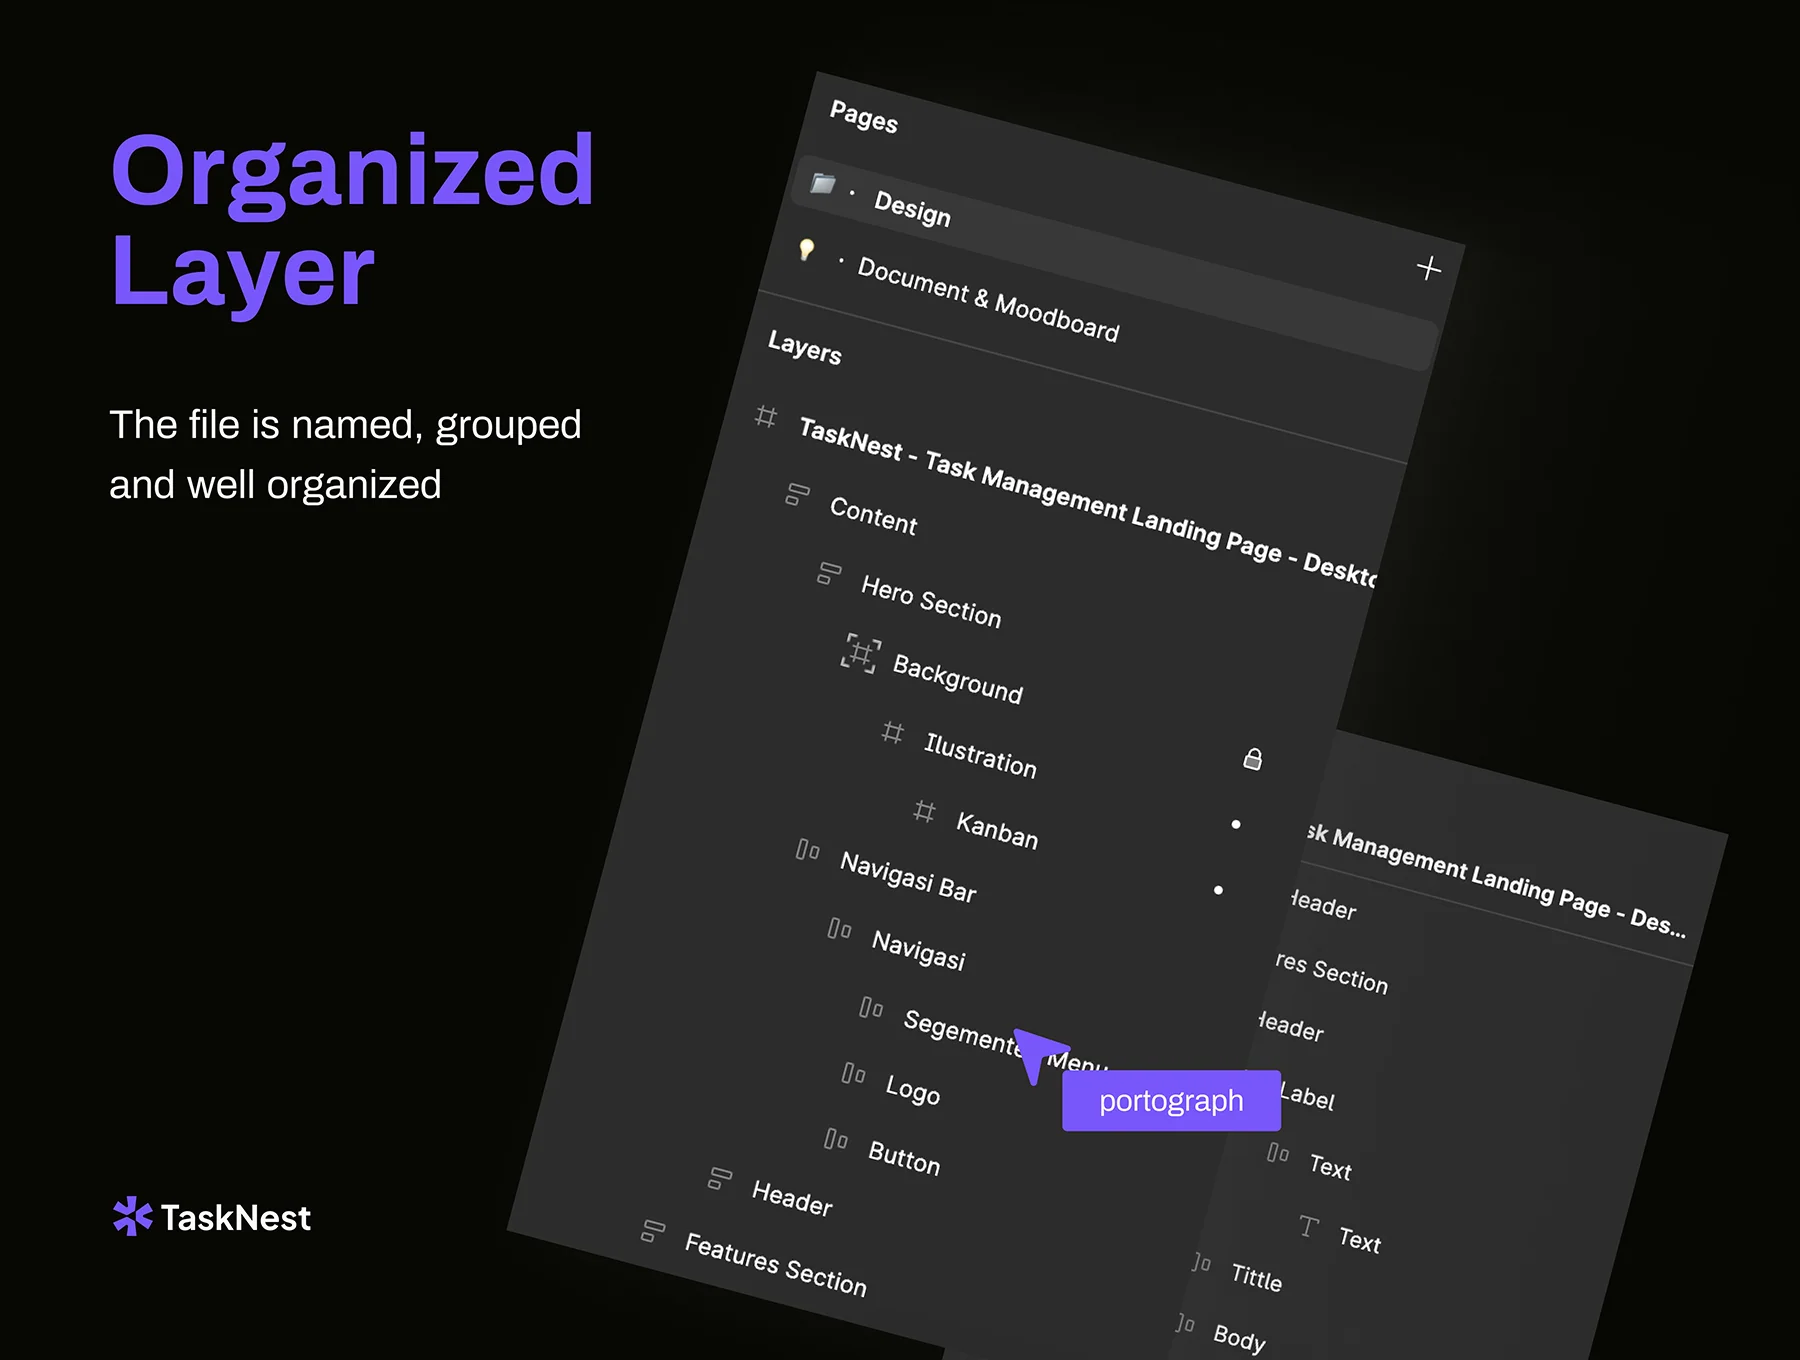Viewport: 1800px width, 1360px height.
Task: Add a new page with the plus icon
Action: click(x=1429, y=268)
